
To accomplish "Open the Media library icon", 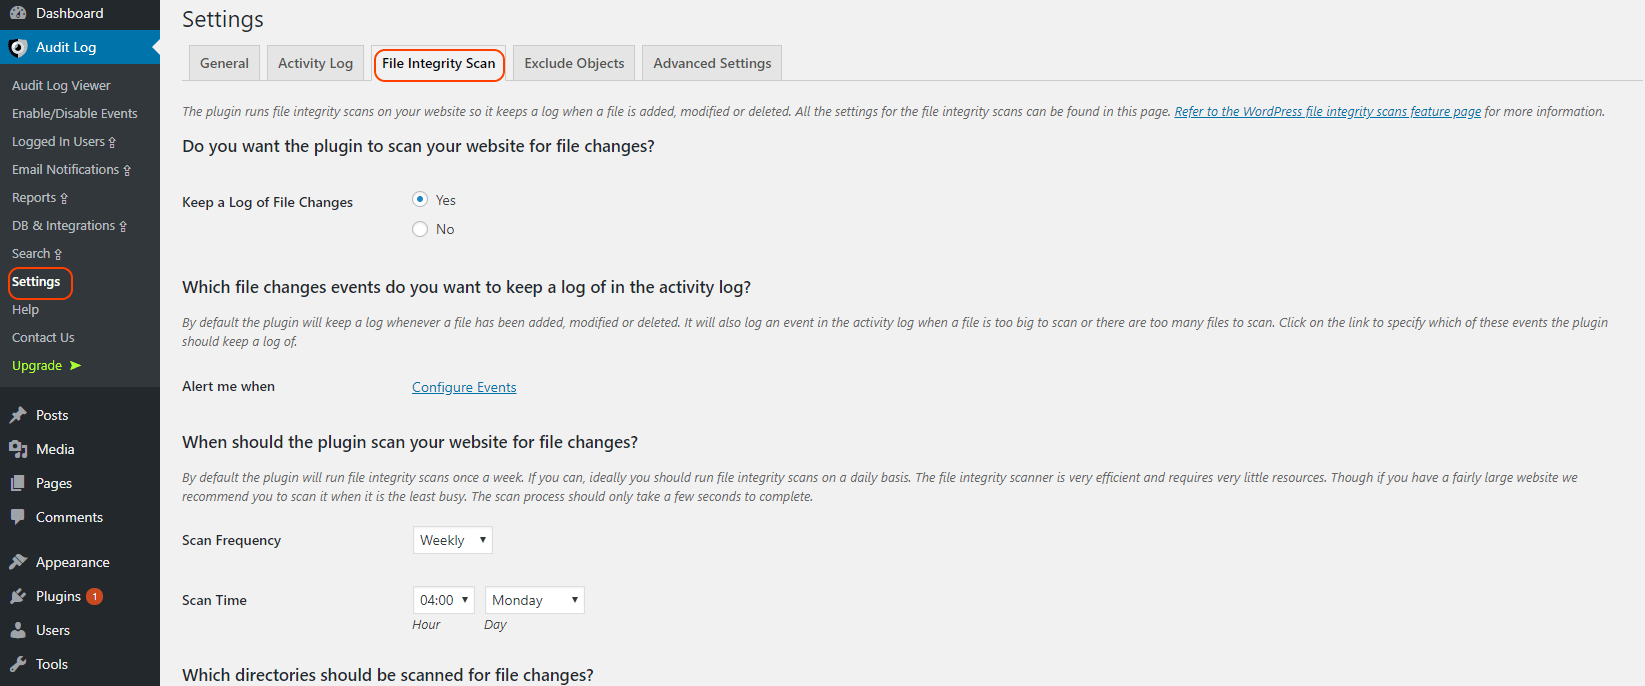I will (x=18, y=449).
